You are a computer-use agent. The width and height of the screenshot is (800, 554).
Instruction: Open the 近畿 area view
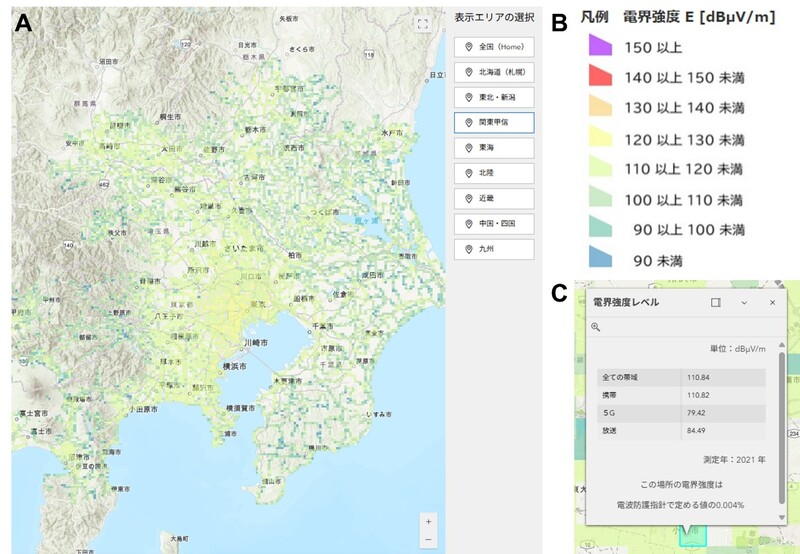(494, 197)
